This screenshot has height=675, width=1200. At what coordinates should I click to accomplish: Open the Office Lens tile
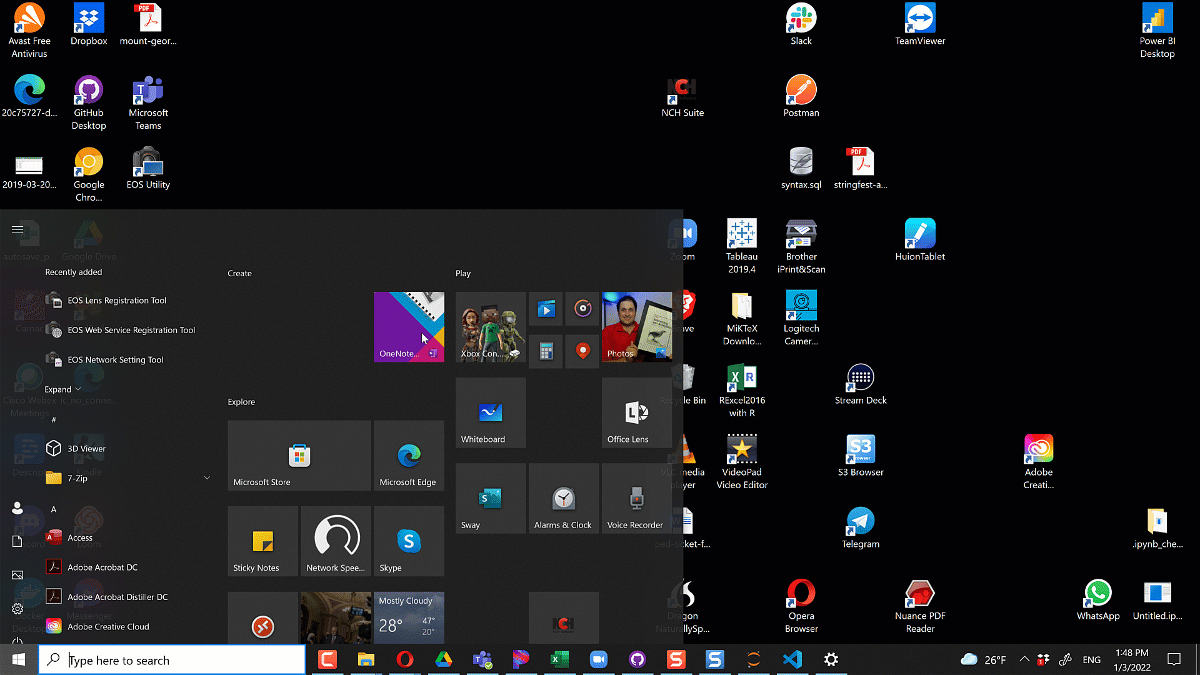(x=636, y=413)
